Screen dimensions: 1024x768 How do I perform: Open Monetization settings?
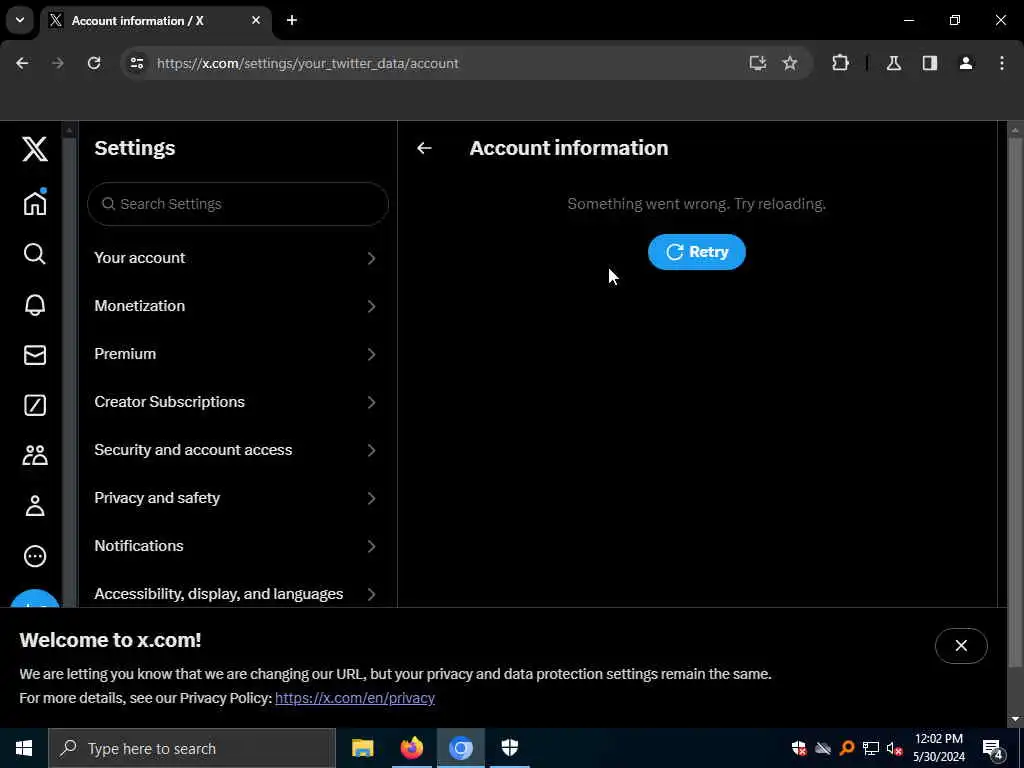(x=237, y=306)
